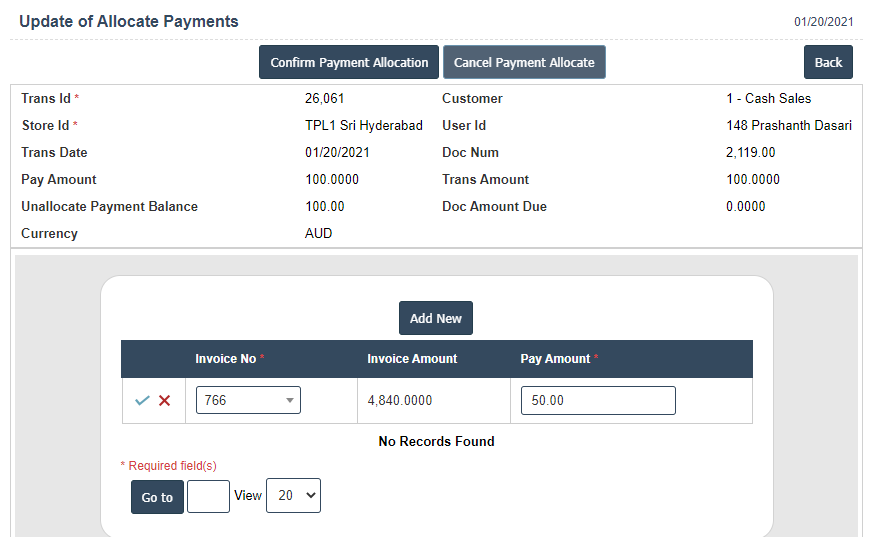
Task: Click the date 01/20/2021 in the header
Action: (823, 22)
